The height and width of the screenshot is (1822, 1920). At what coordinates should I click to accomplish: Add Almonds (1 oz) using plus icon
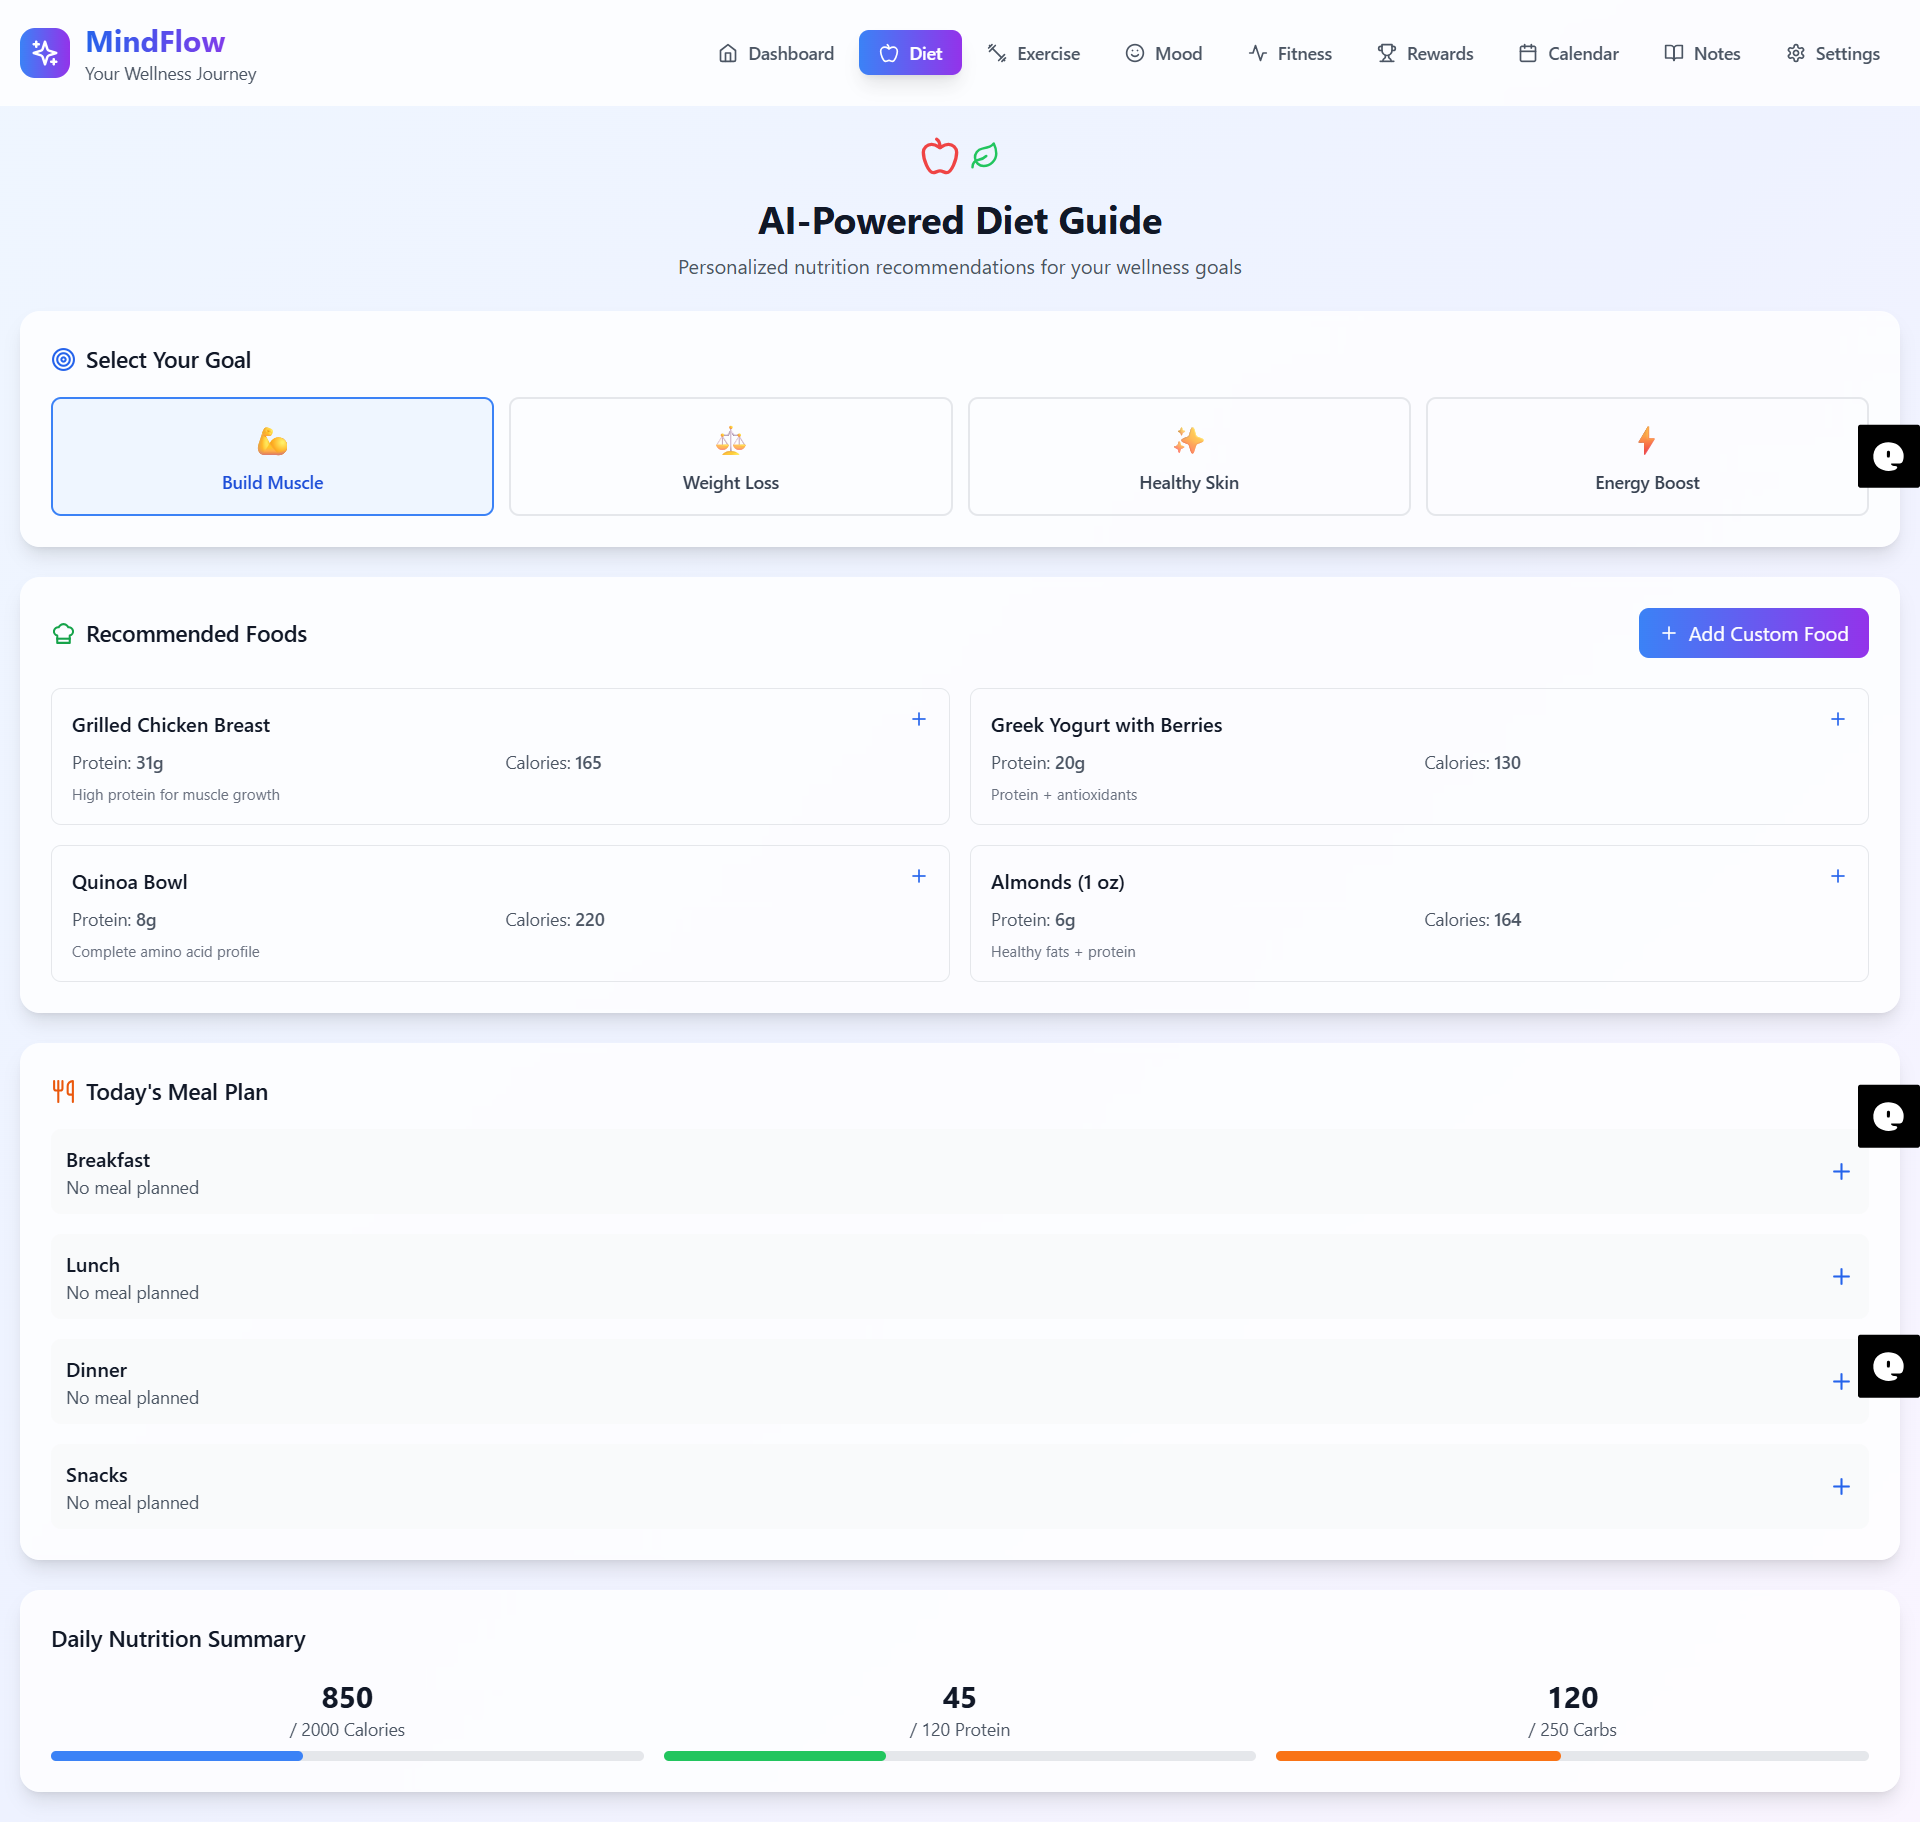point(1837,877)
